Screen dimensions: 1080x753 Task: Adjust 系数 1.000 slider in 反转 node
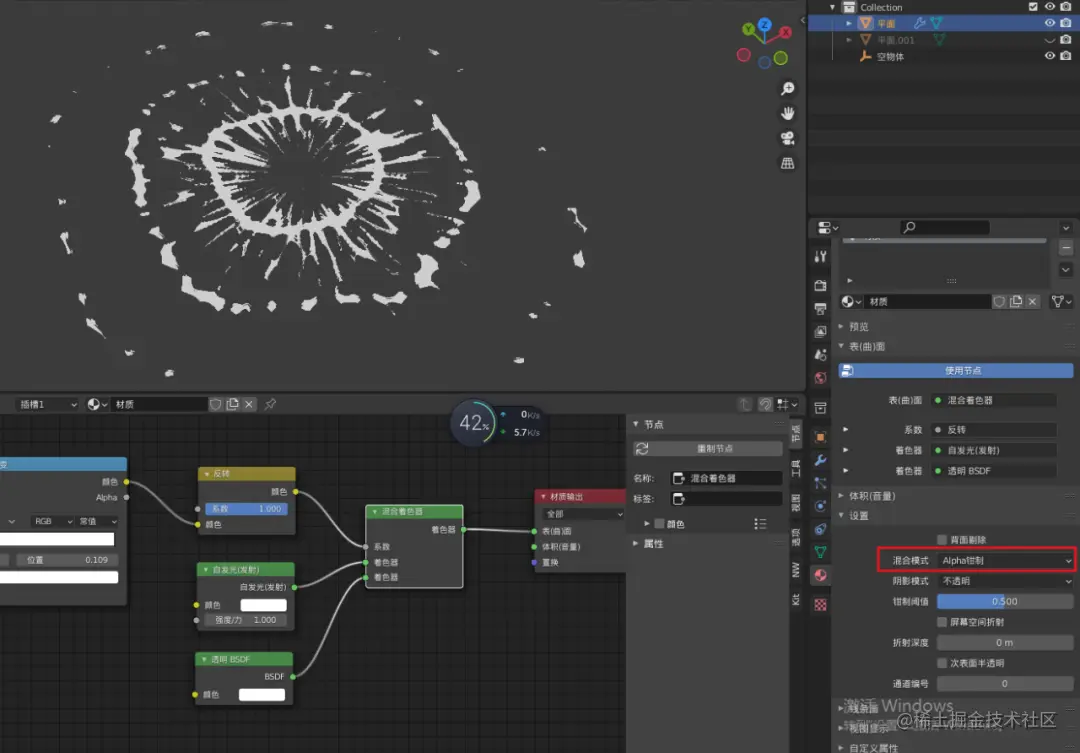click(x=246, y=508)
